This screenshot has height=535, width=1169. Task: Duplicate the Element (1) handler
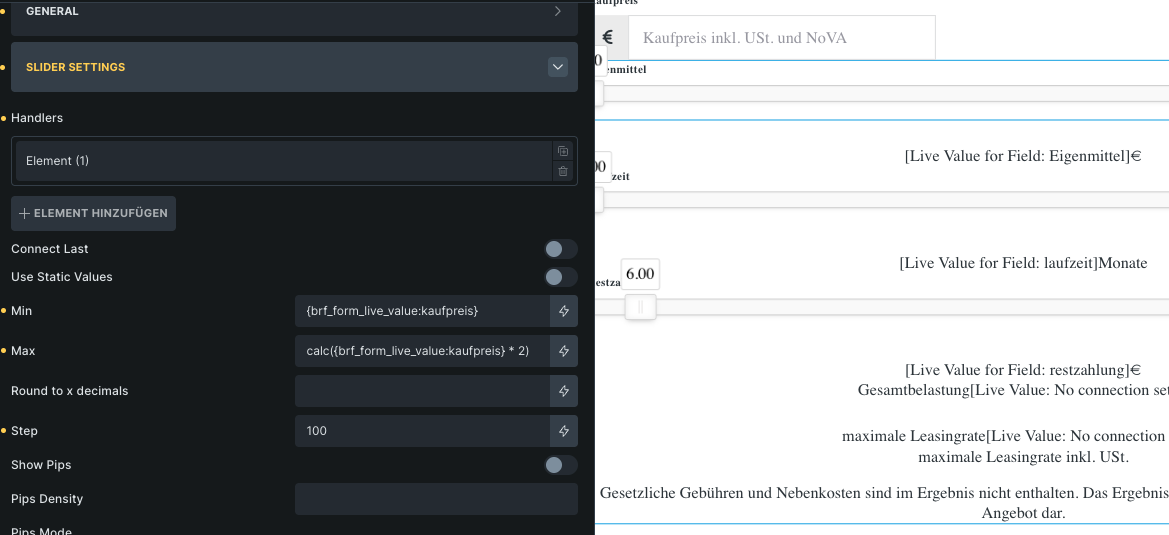563,151
